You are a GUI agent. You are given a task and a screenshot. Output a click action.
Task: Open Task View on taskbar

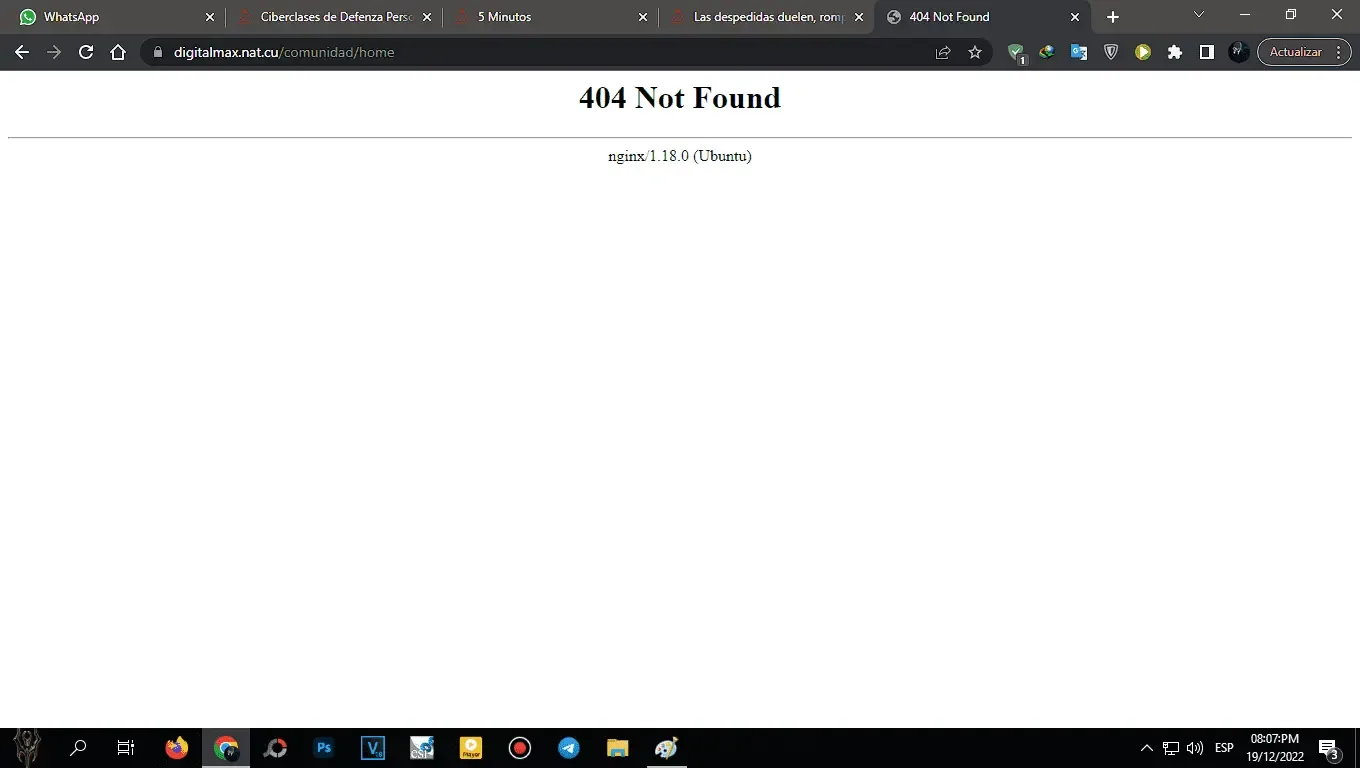tap(126, 748)
